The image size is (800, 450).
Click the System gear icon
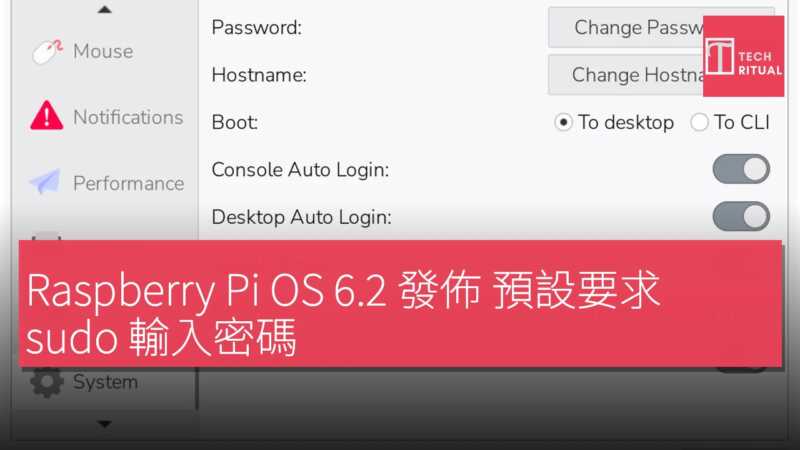click(46, 381)
